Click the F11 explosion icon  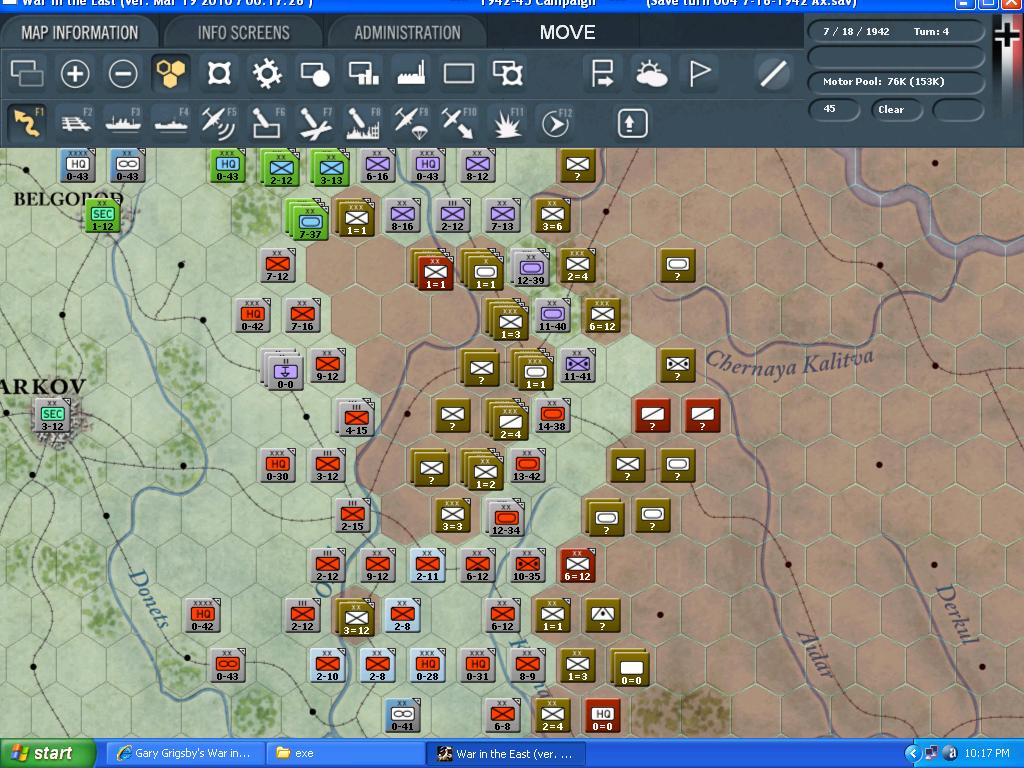507,123
